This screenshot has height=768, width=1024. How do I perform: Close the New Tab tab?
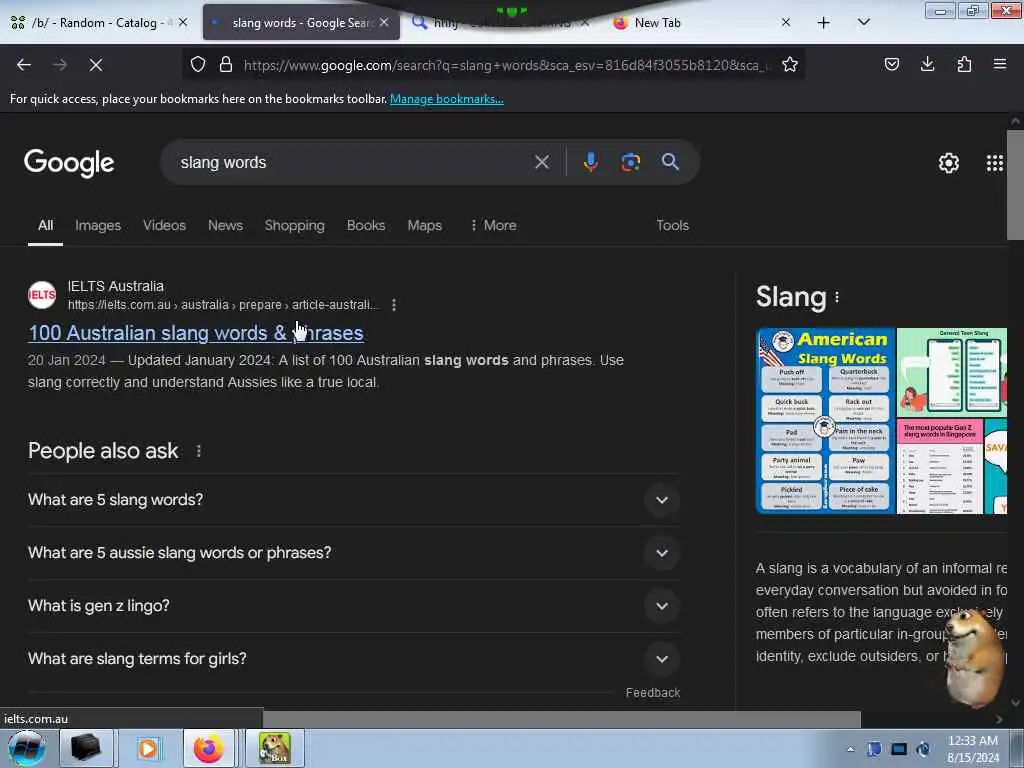[x=786, y=22]
